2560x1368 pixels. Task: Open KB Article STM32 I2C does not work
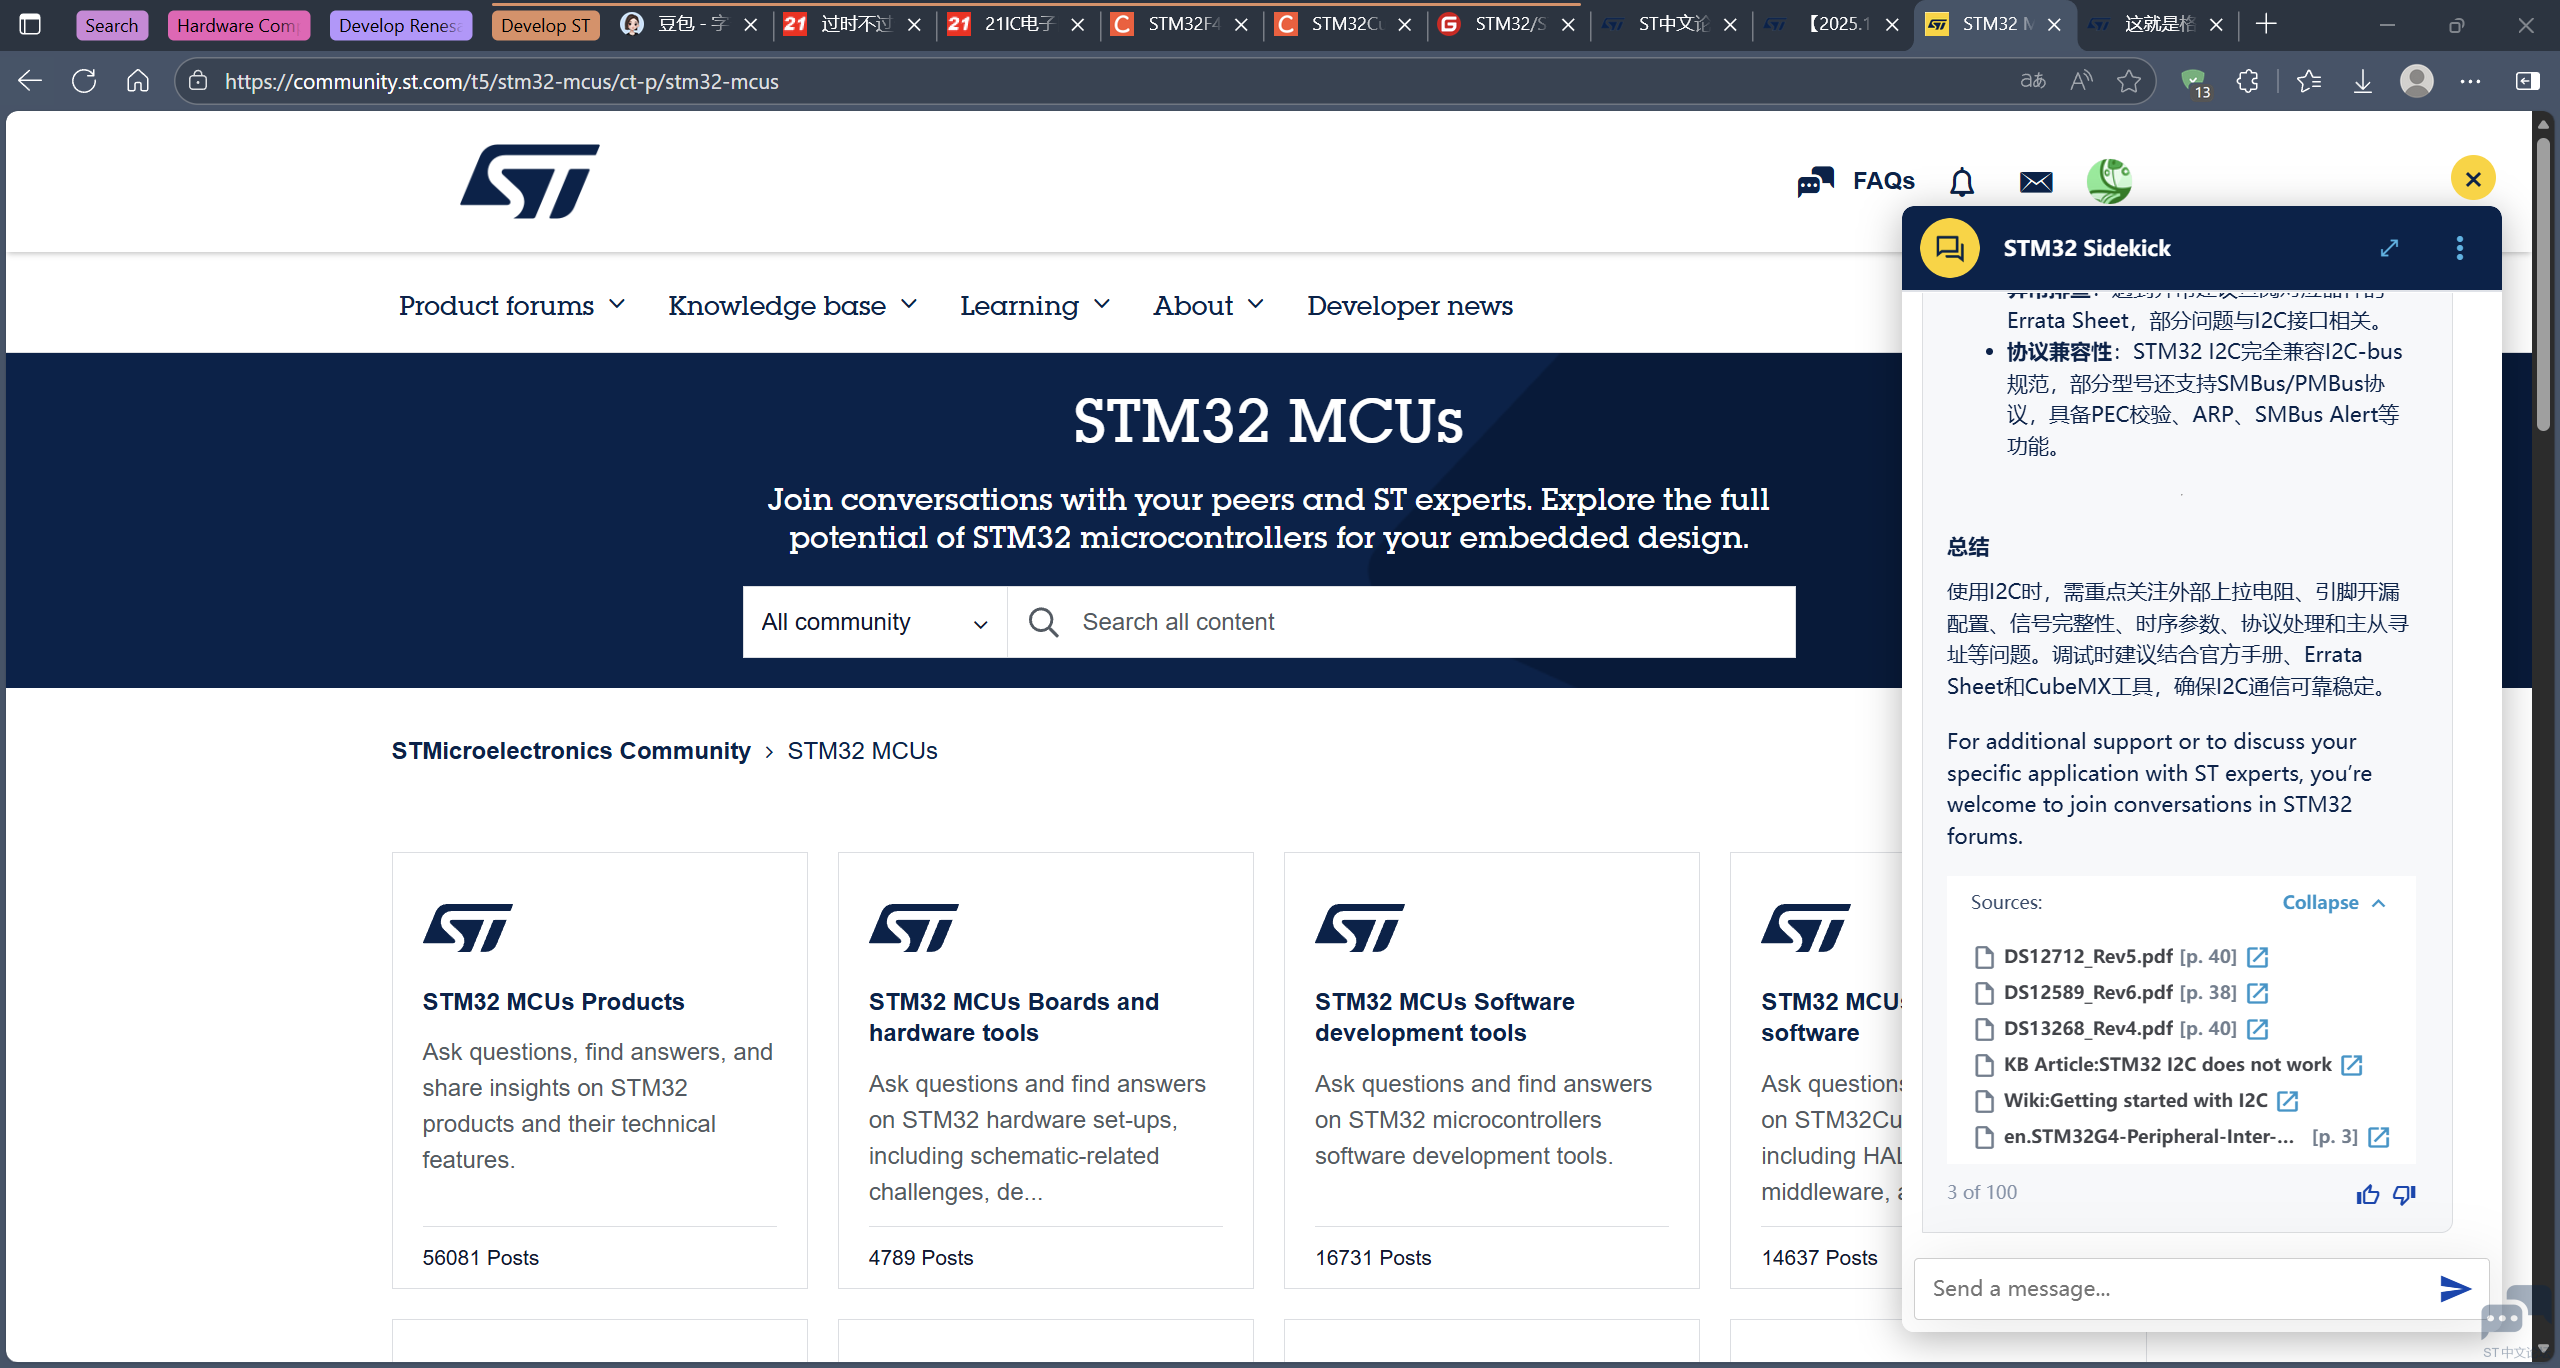pos(2167,1064)
